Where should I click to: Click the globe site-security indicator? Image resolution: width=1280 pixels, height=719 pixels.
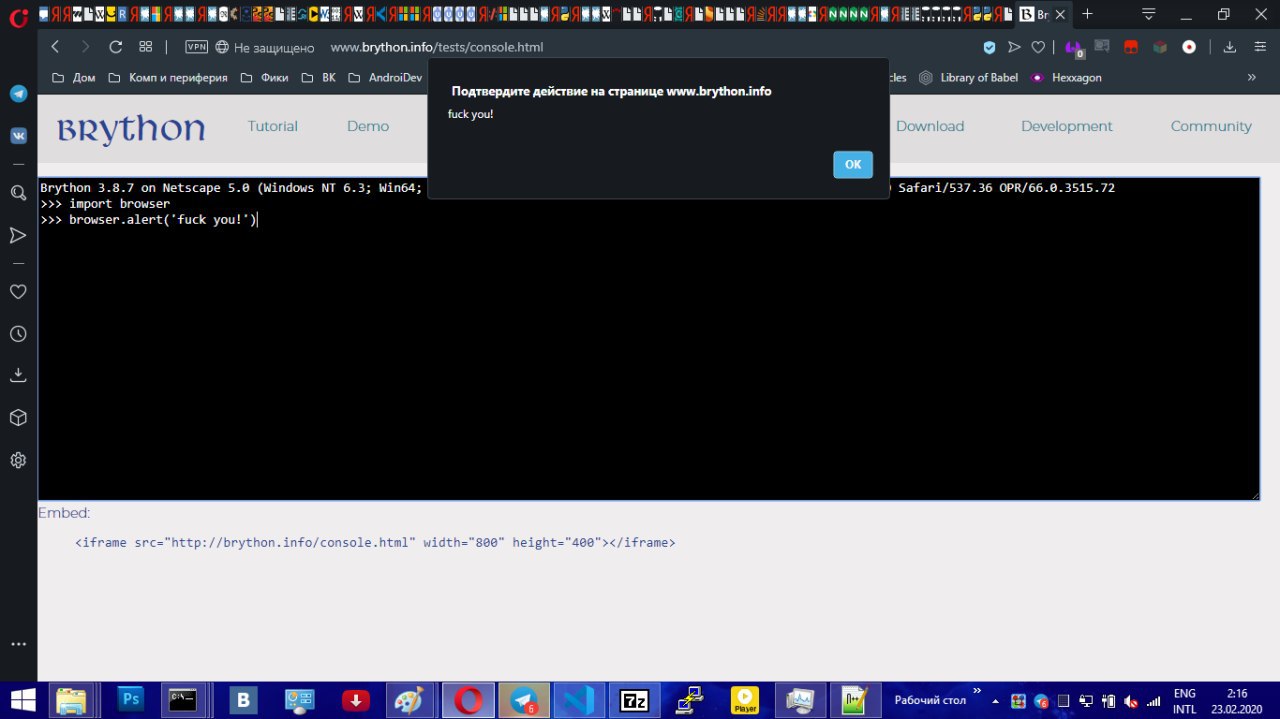click(x=222, y=47)
